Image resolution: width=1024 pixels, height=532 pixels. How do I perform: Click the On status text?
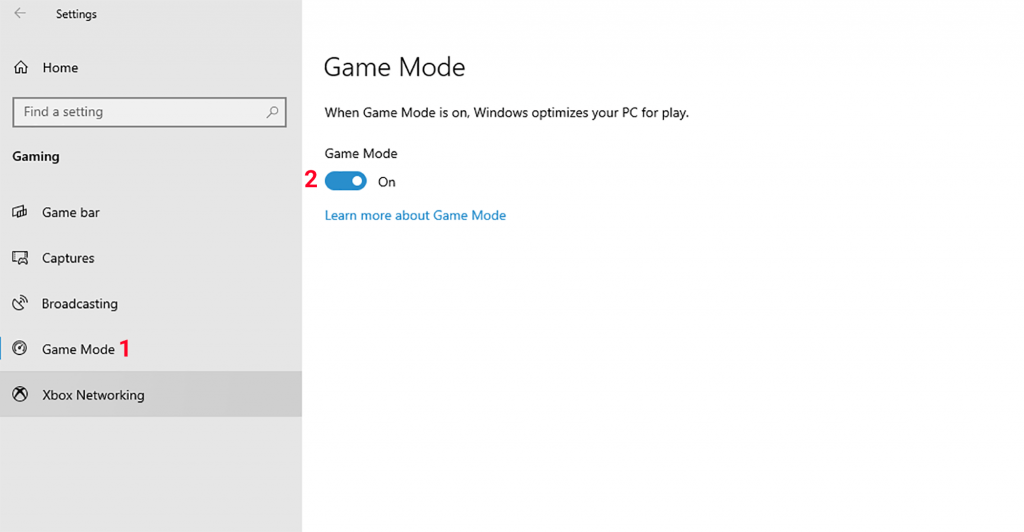(387, 182)
